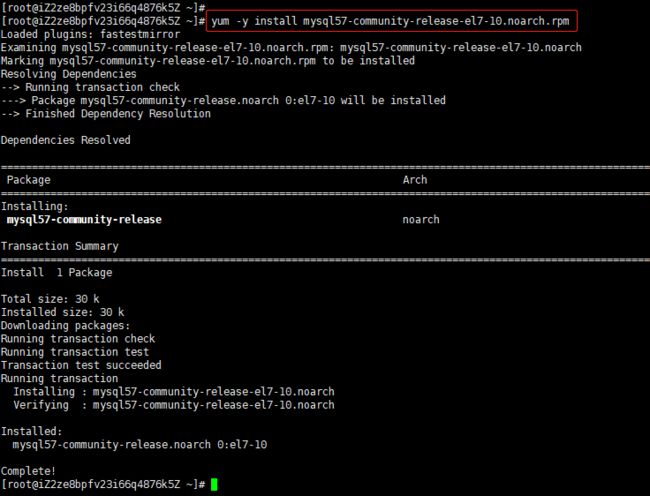Click 'Downloading packages:' line
Screen dimensions: 650x496
(65, 326)
